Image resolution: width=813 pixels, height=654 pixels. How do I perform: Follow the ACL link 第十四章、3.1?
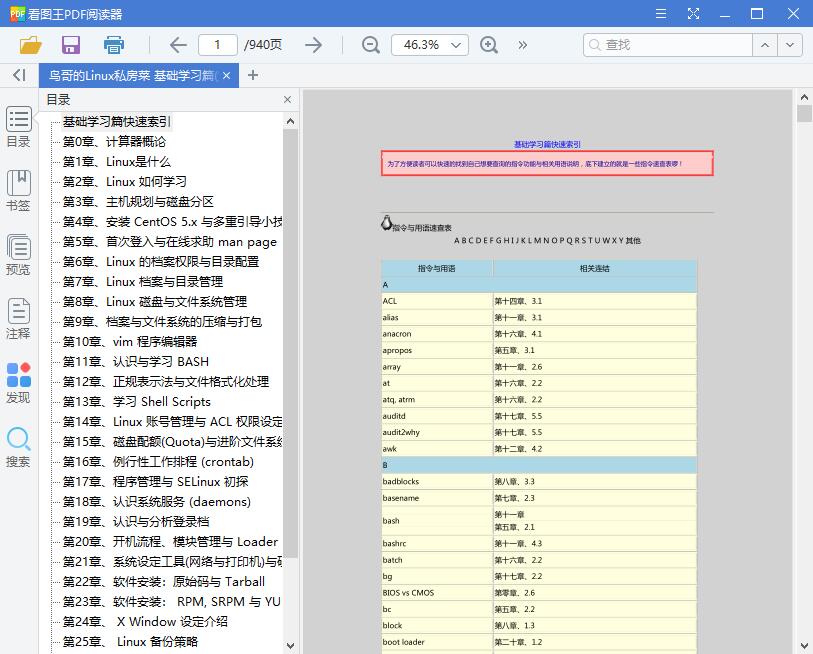pyautogui.click(x=518, y=301)
